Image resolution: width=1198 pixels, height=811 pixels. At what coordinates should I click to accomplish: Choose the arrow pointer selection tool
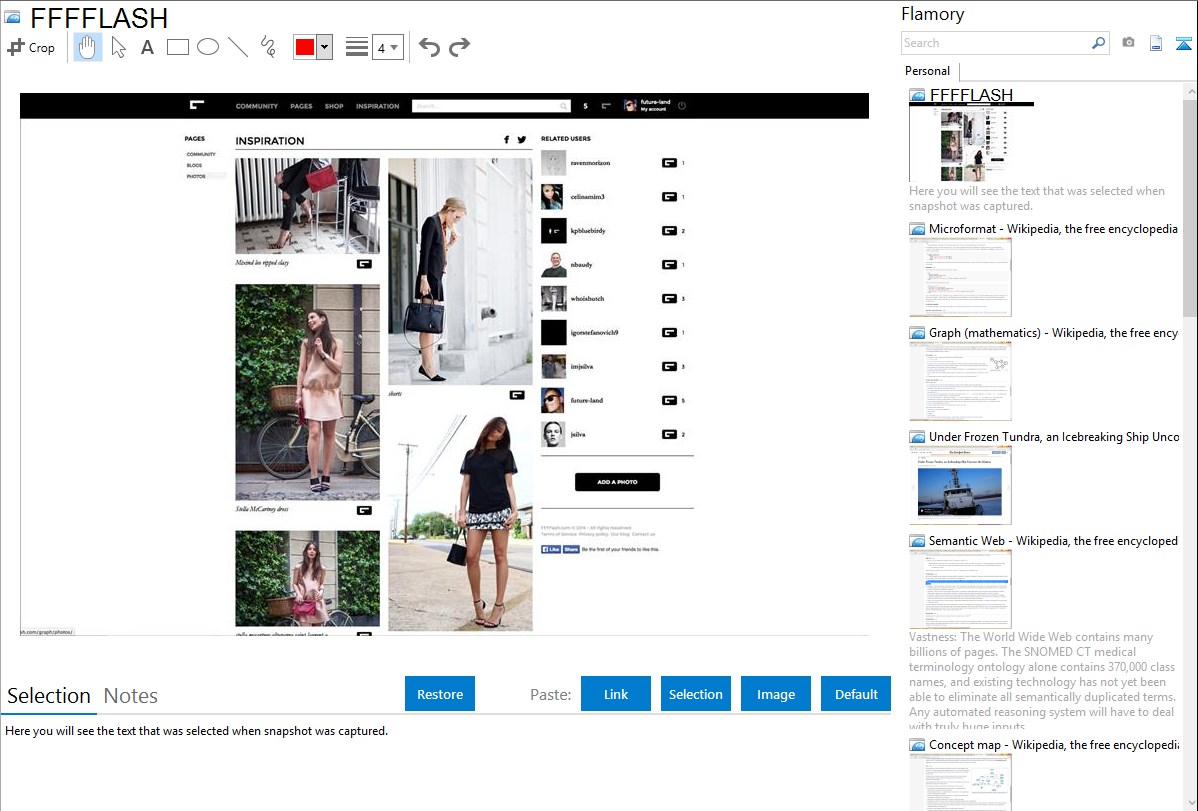118,47
